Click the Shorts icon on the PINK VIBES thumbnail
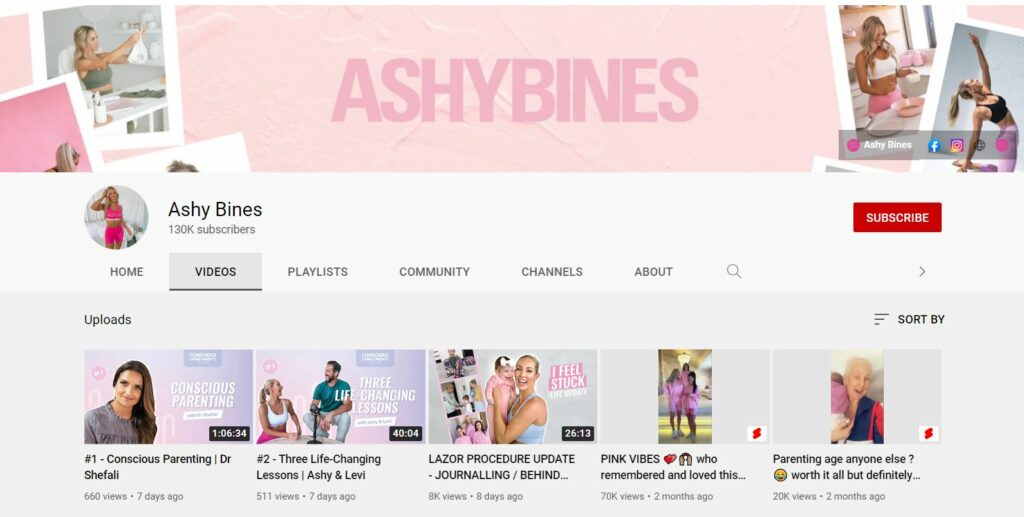The height and width of the screenshot is (517, 1024). click(x=756, y=433)
